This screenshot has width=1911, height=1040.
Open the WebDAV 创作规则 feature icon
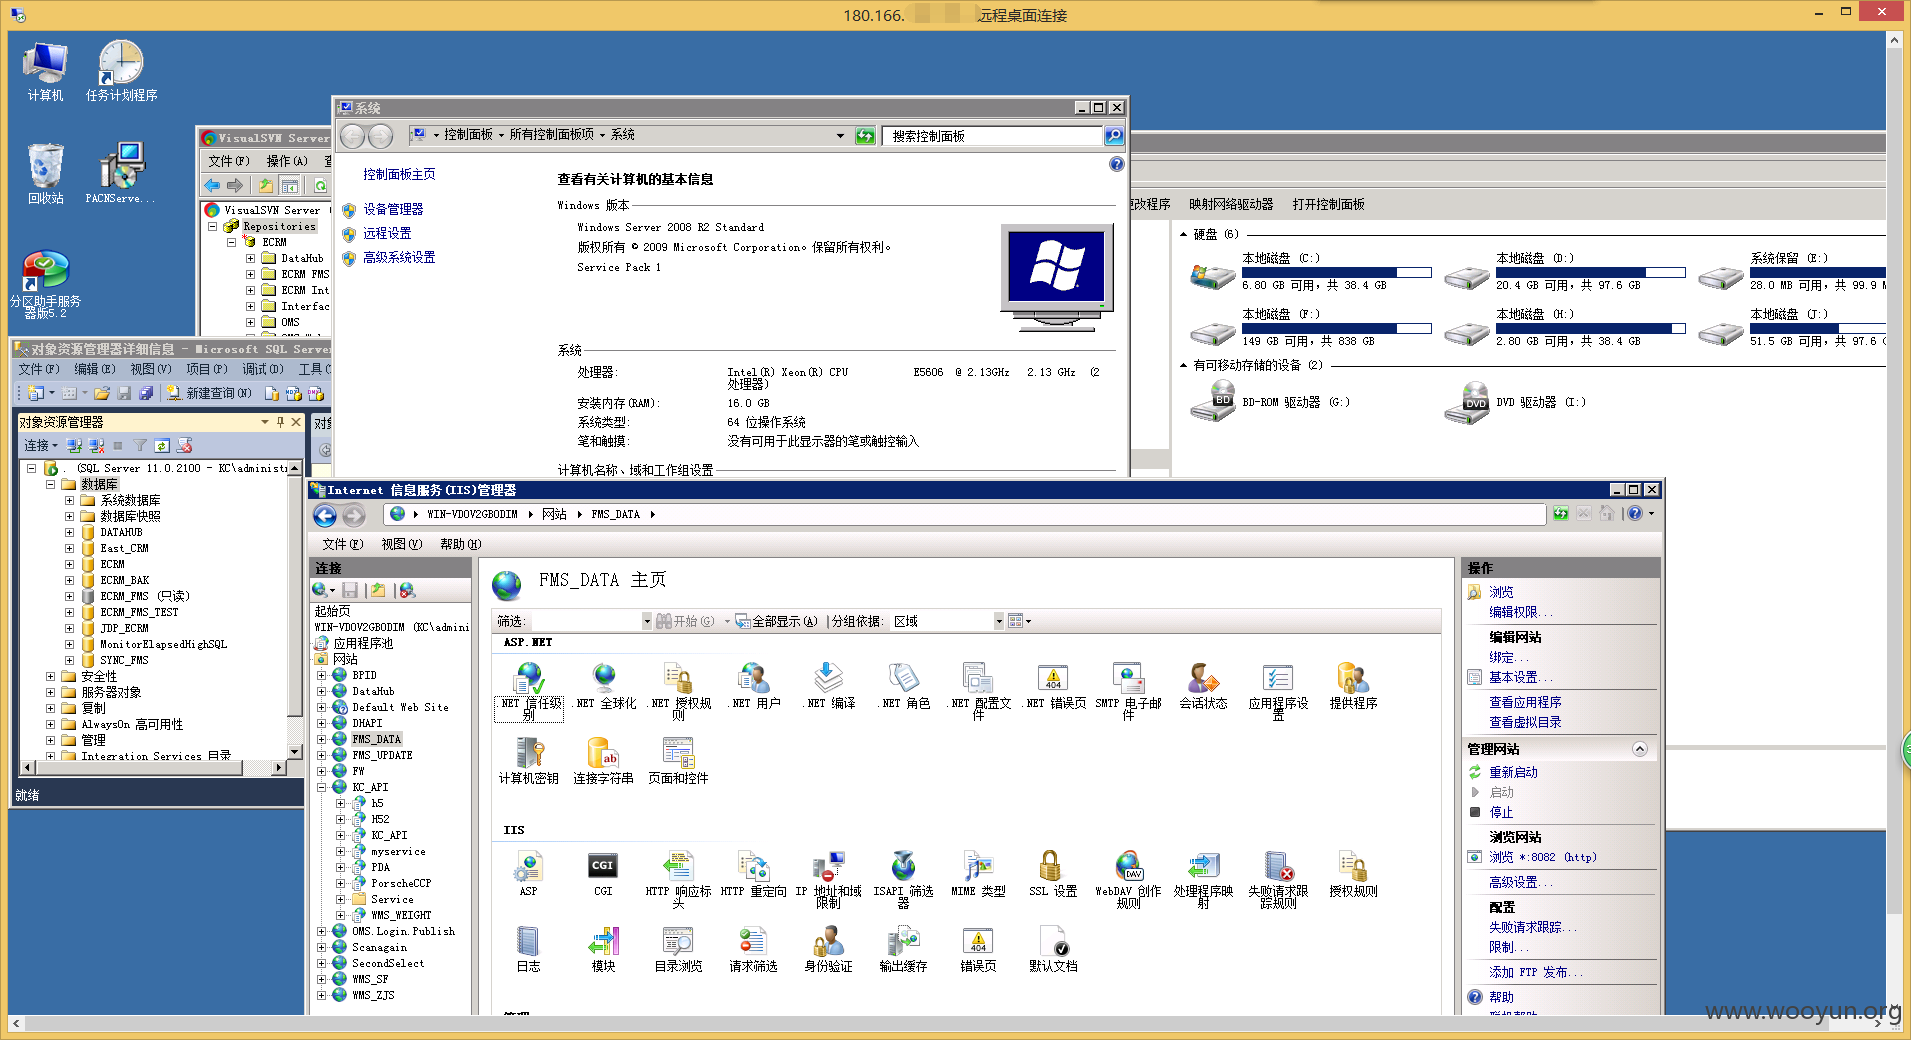click(1129, 879)
